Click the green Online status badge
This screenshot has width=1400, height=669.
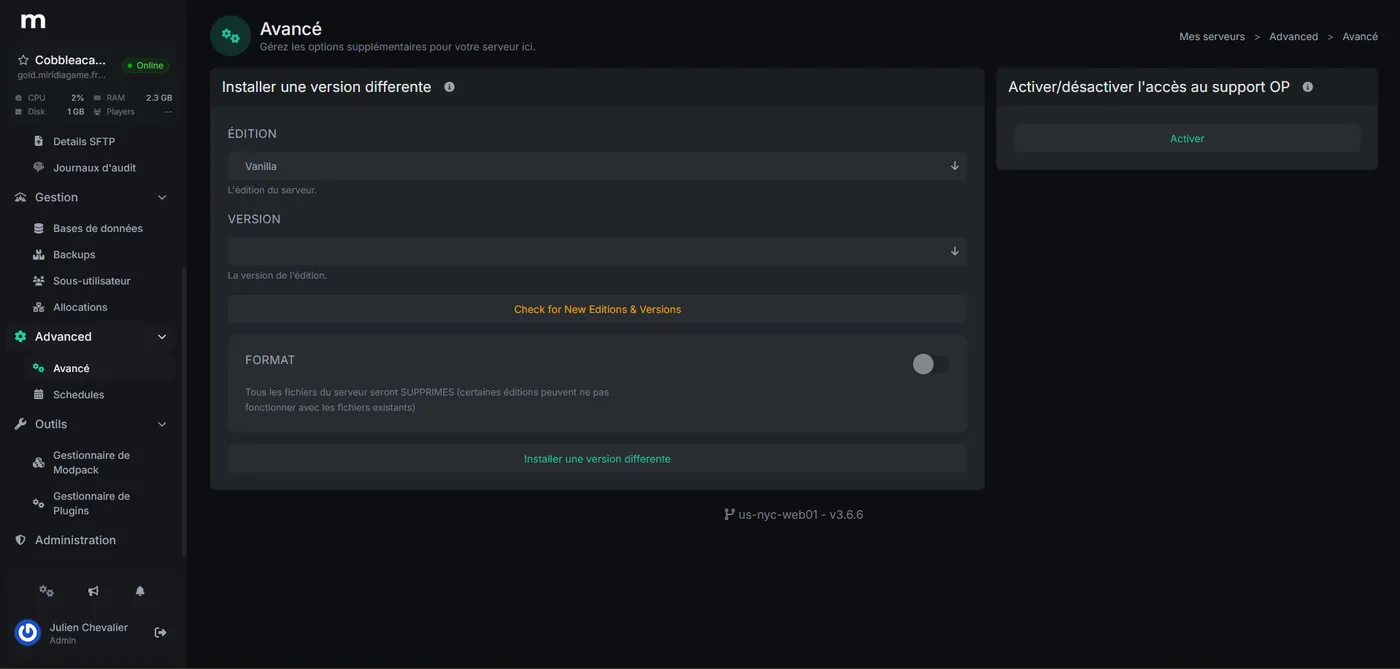(146, 66)
